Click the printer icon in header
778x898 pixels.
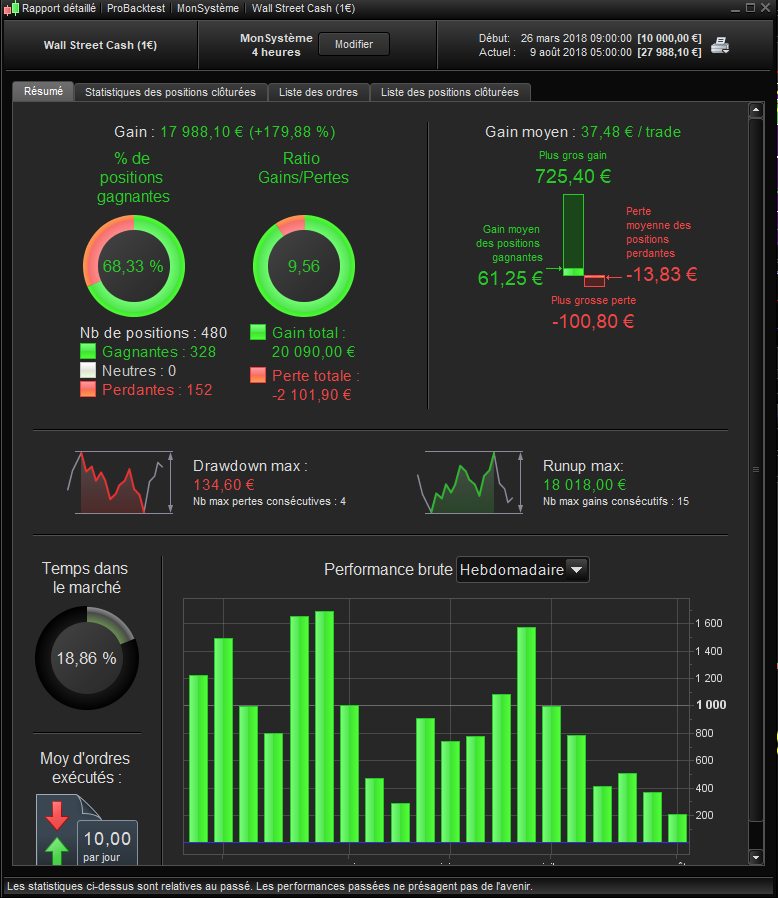point(720,45)
